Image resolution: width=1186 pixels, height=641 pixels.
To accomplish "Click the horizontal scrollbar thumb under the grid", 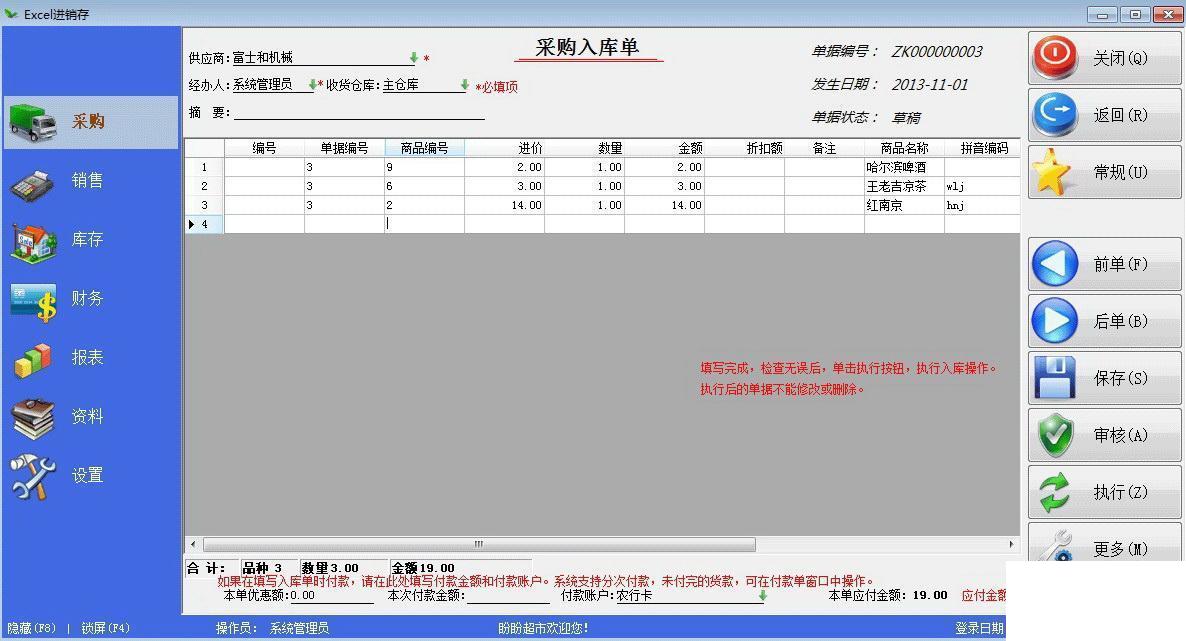I will tap(479, 544).
